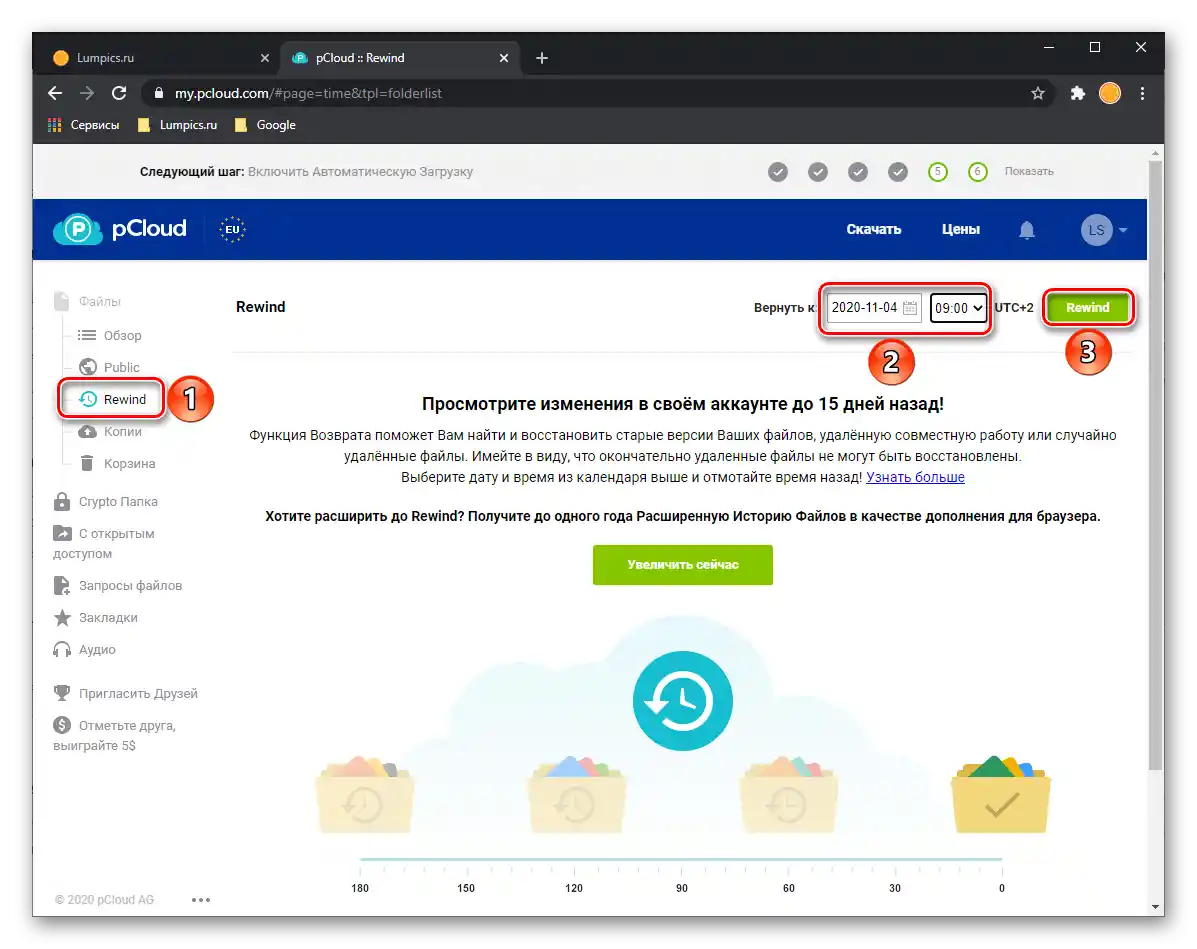Image resolution: width=1197 pixels, height=949 pixels.
Task: Open the 09:00 time dropdown
Action: click(x=958, y=308)
